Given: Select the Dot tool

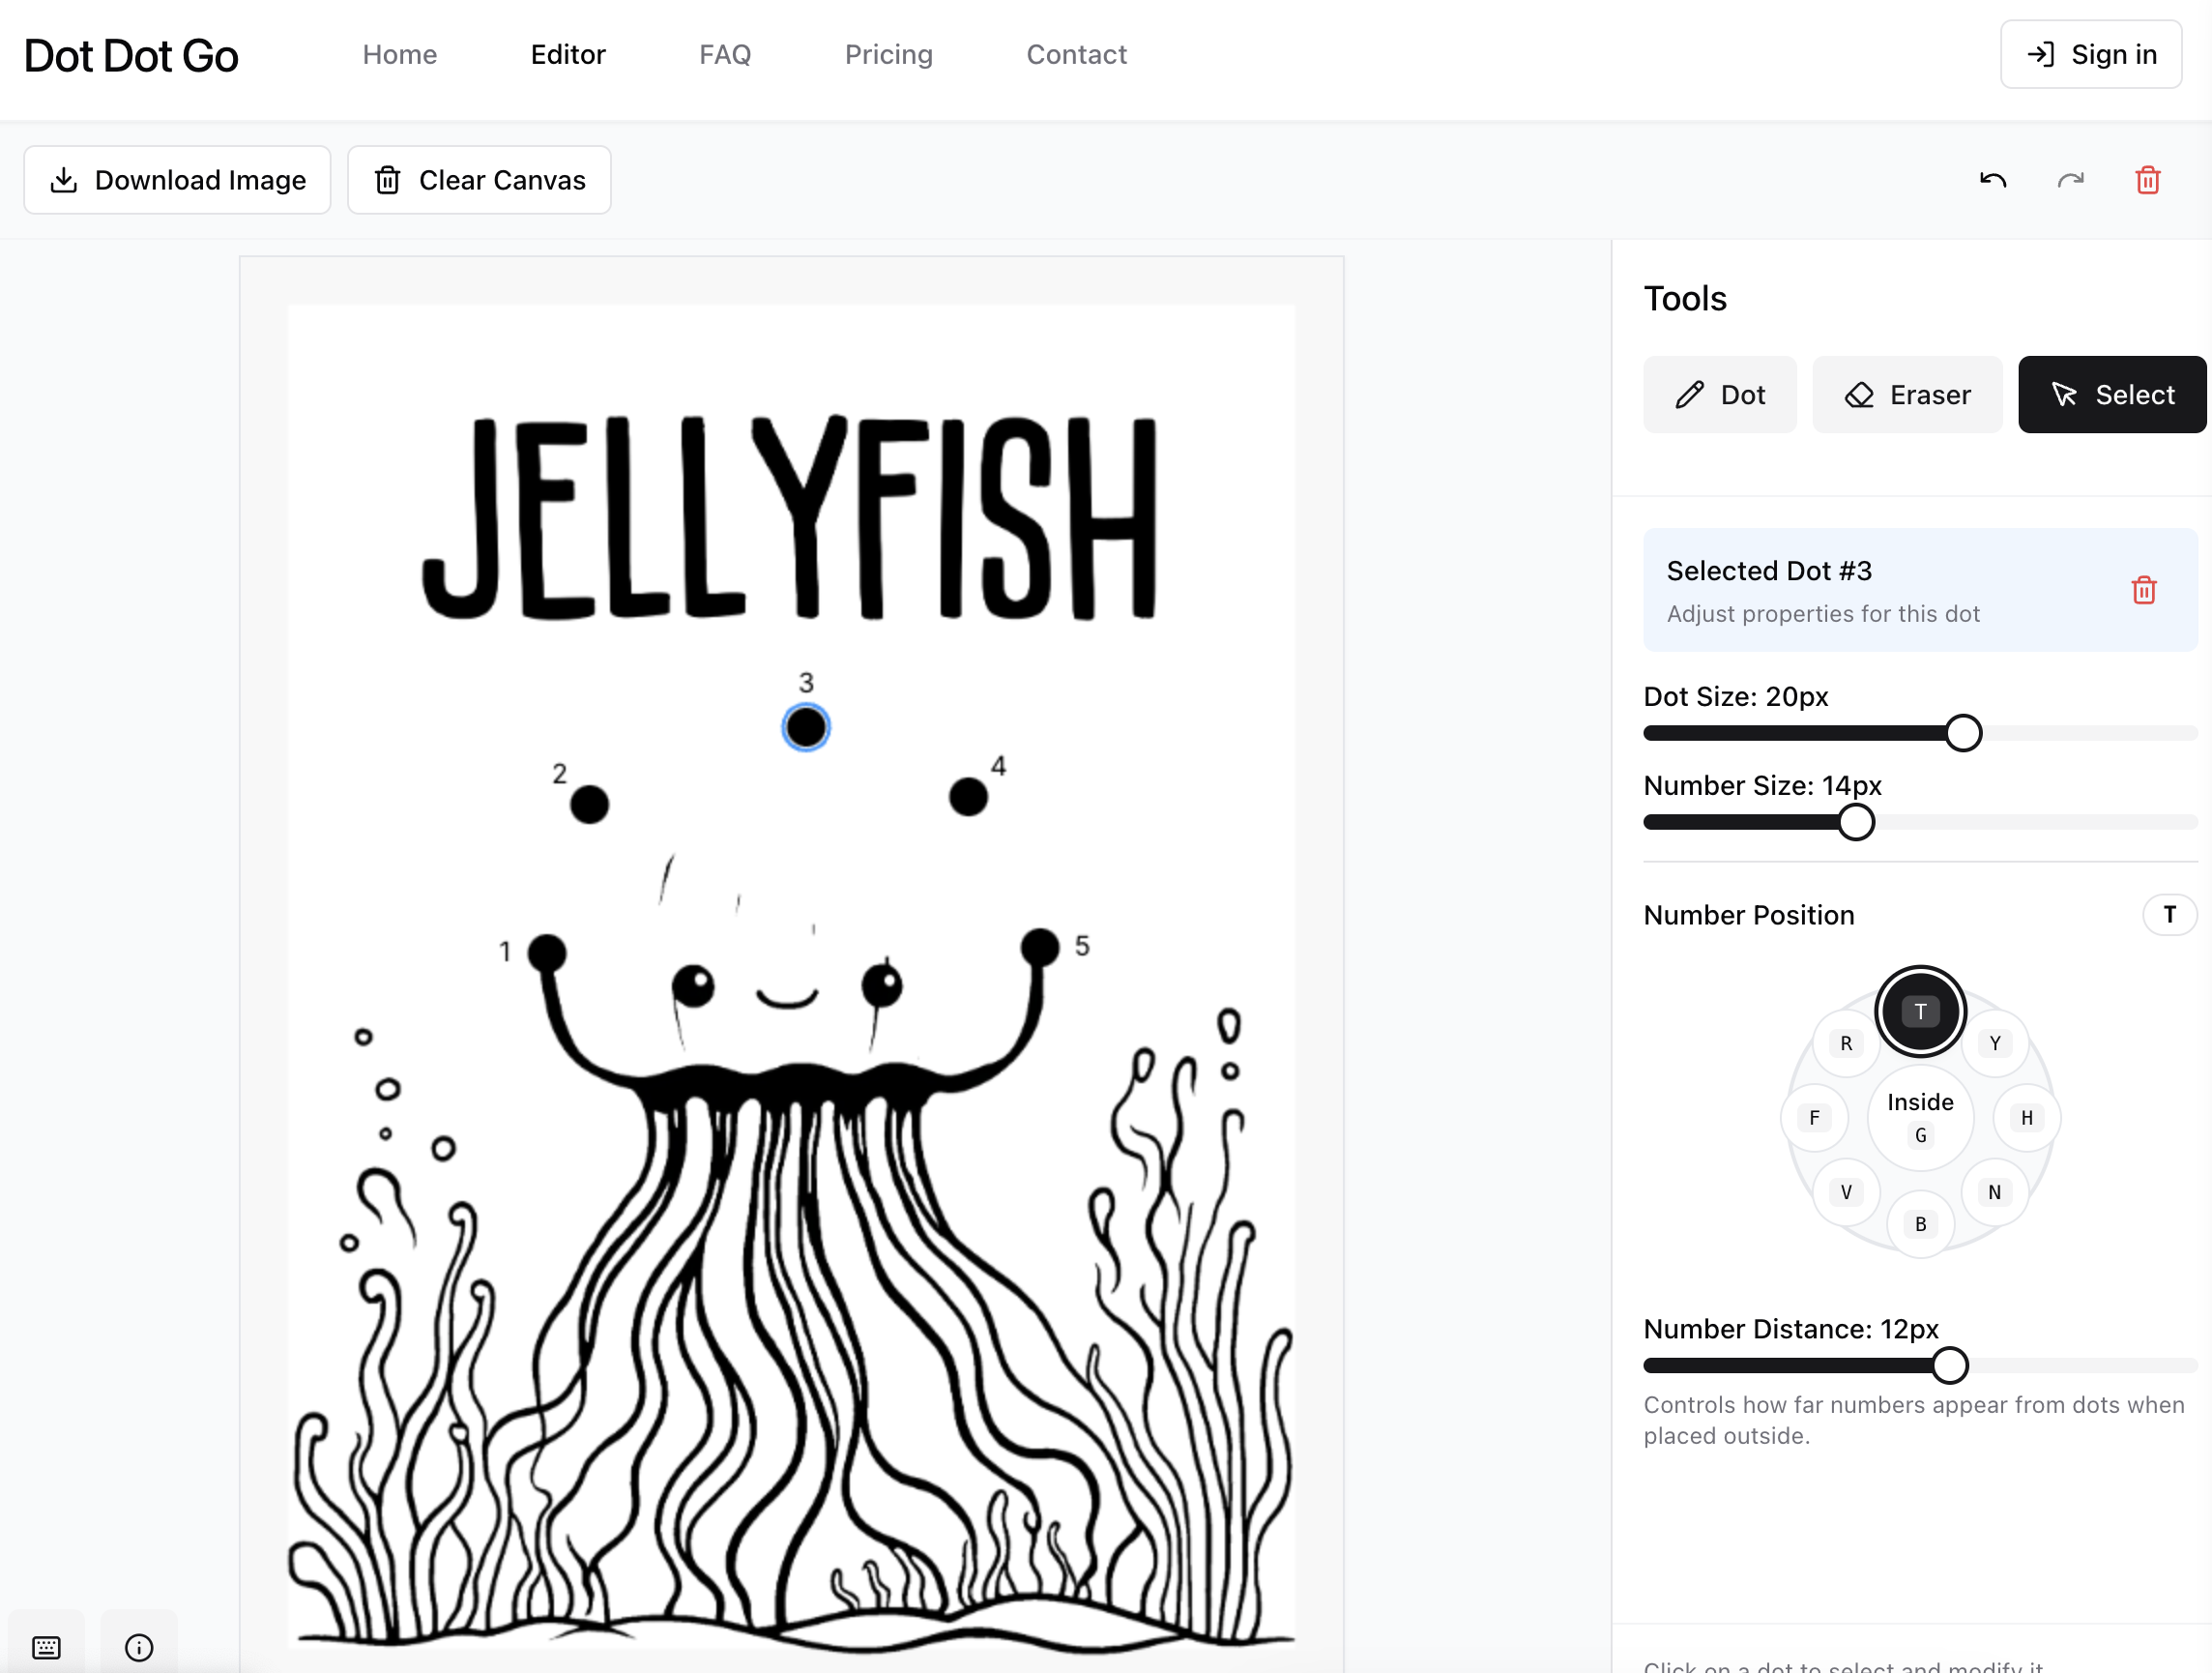Looking at the screenshot, I should [x=1719, y=394].
